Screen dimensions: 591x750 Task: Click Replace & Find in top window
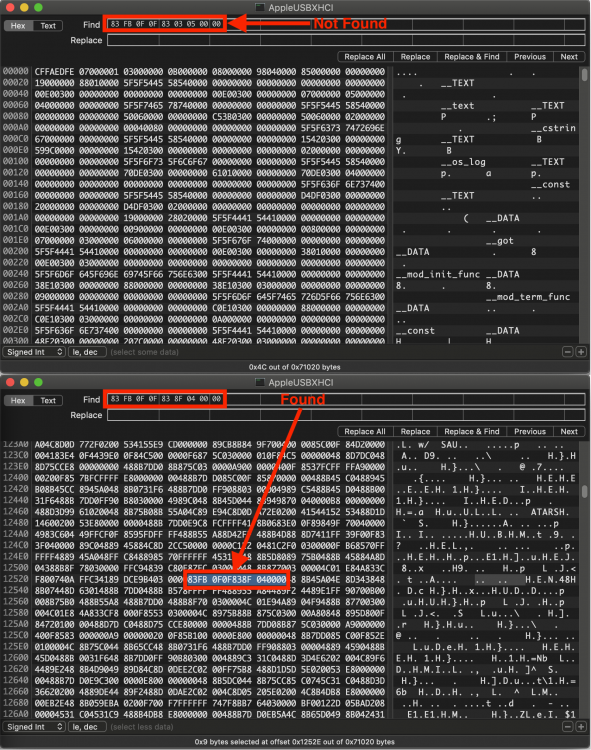pyautogui.click(x=471, y=56)
